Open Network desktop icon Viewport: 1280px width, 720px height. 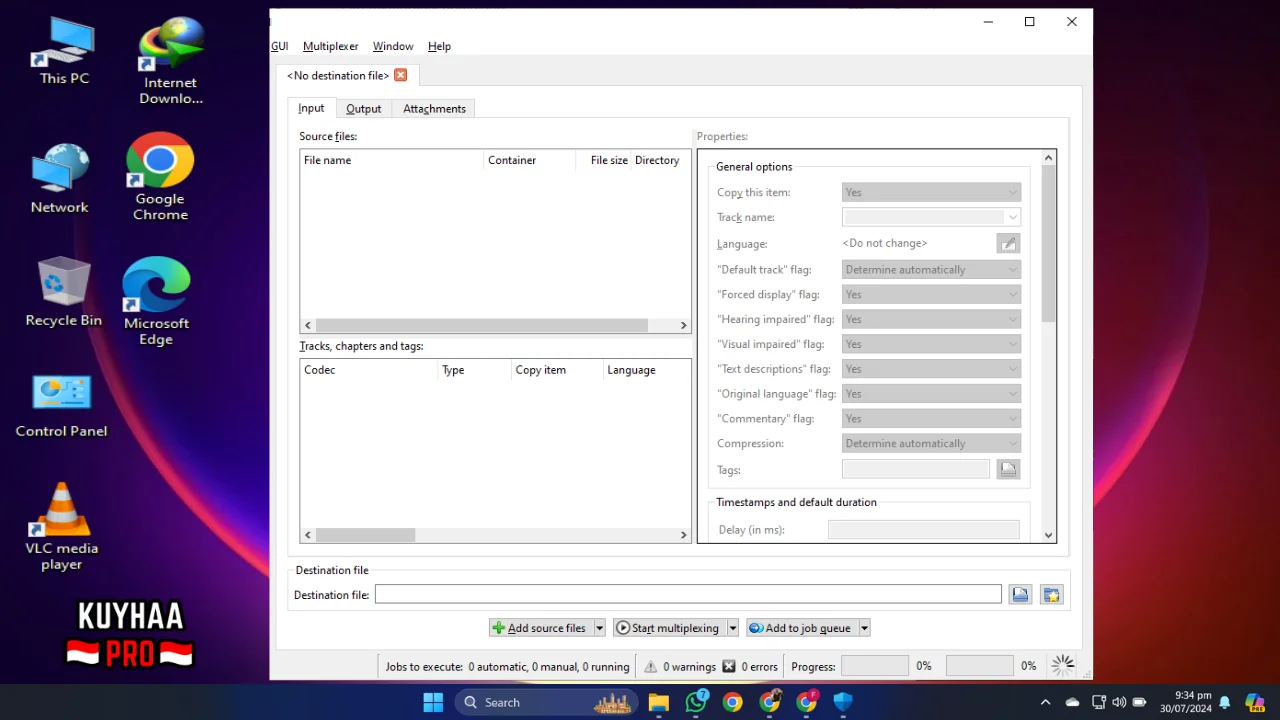pos(60,178)
